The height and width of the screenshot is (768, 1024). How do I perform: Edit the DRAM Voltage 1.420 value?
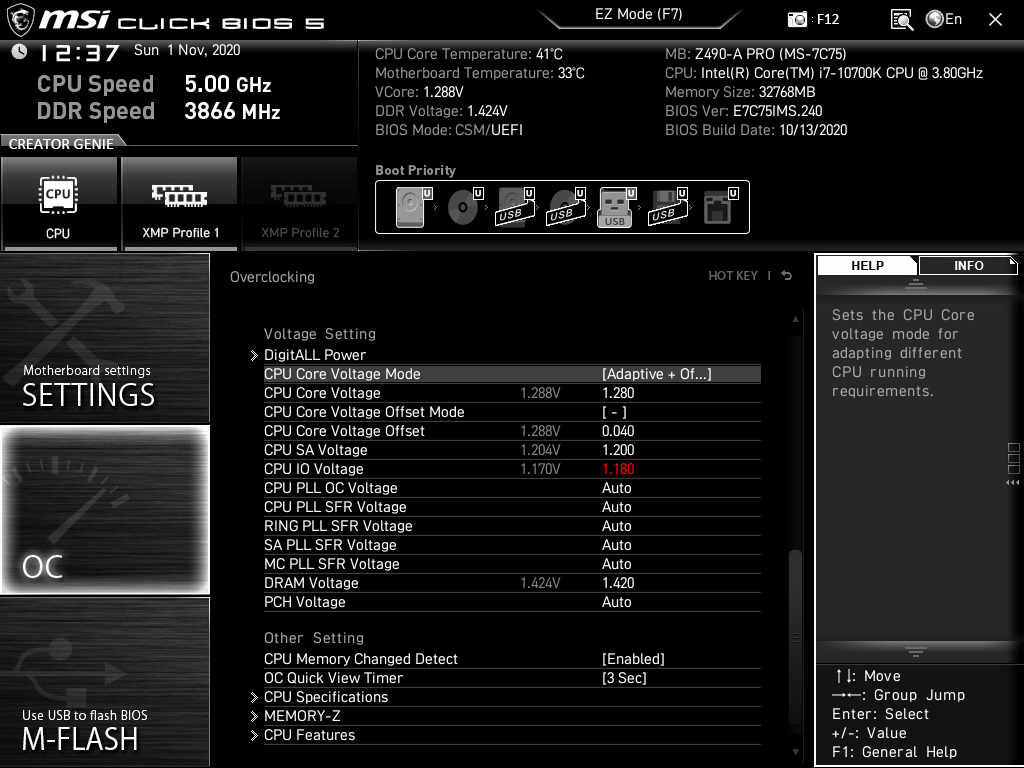click(x=618, y=583)
